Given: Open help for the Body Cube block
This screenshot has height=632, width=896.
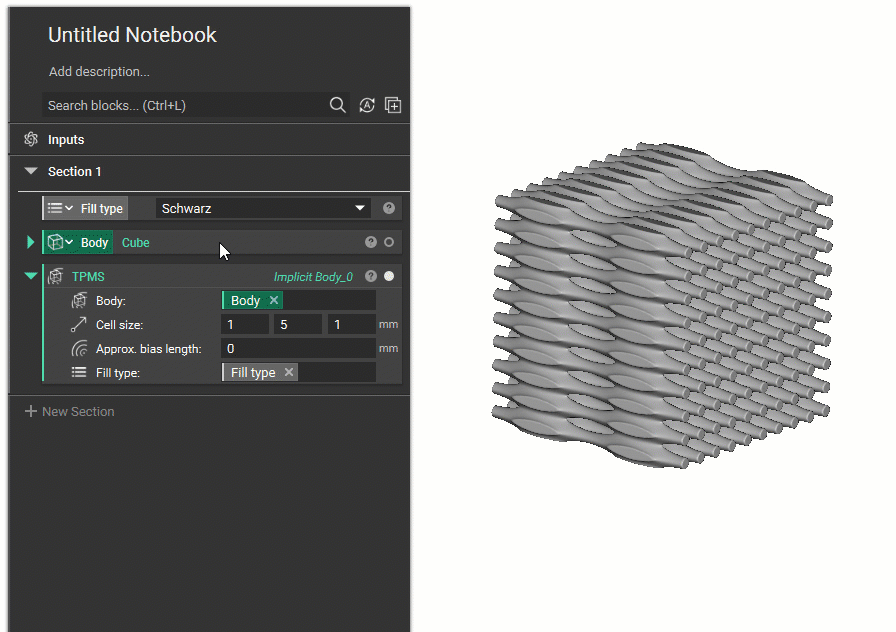Looking at the screenshot, I should [371, 242].
